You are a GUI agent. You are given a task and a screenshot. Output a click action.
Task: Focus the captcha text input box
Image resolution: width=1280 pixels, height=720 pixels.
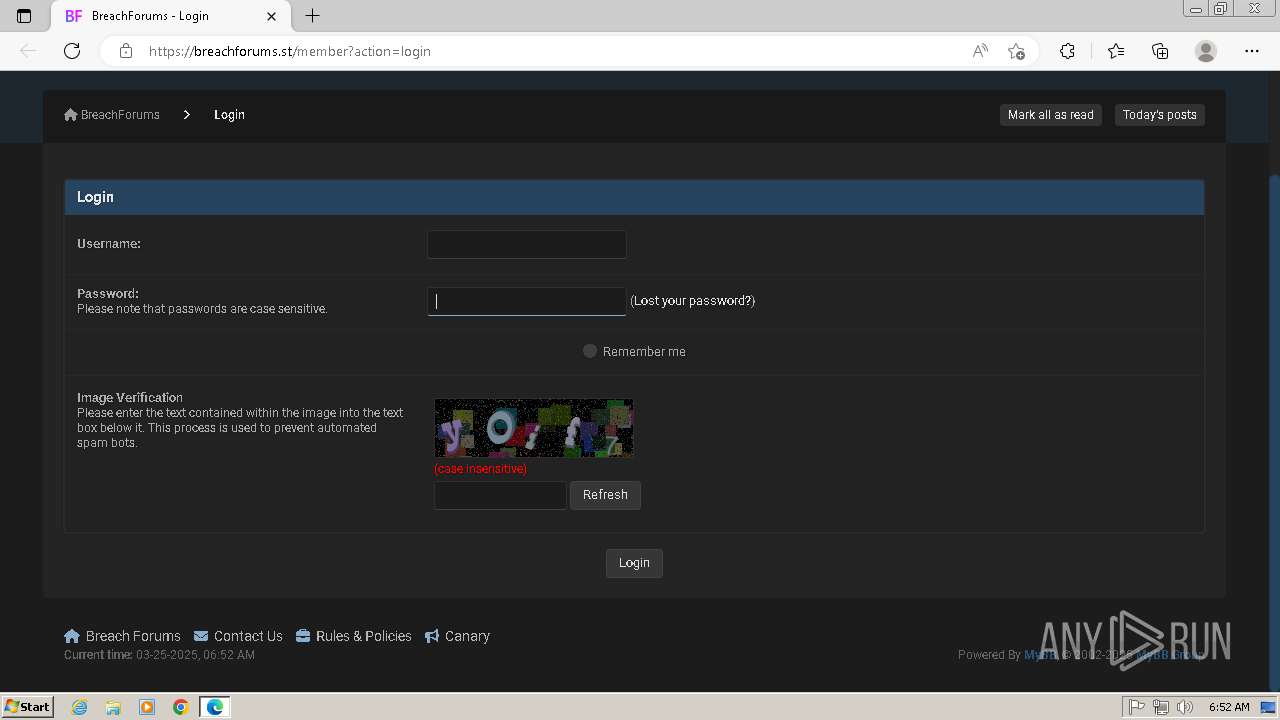point(500,495)
